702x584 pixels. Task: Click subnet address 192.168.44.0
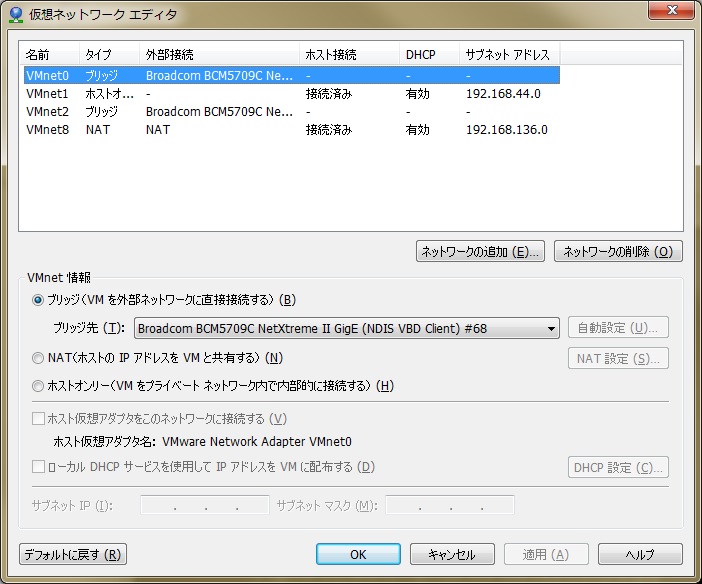503,94
